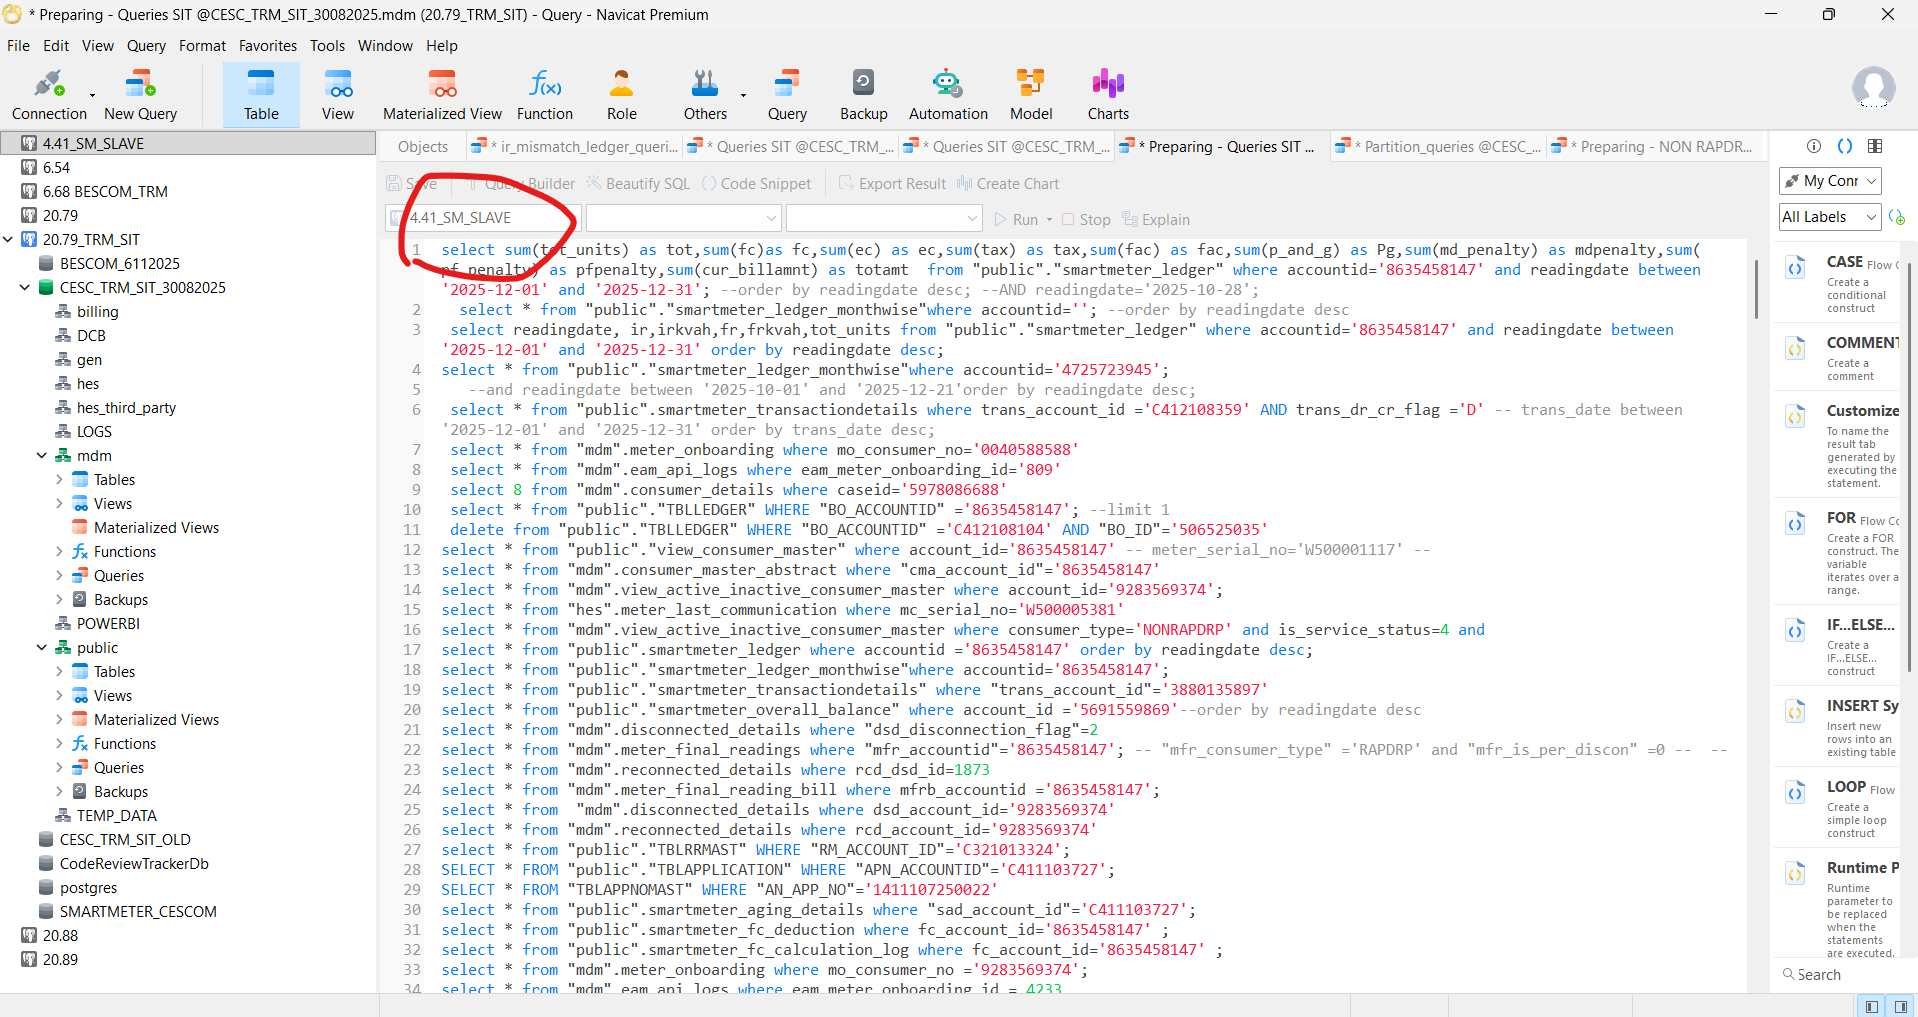Open the All Labels dropdown

1830,217
